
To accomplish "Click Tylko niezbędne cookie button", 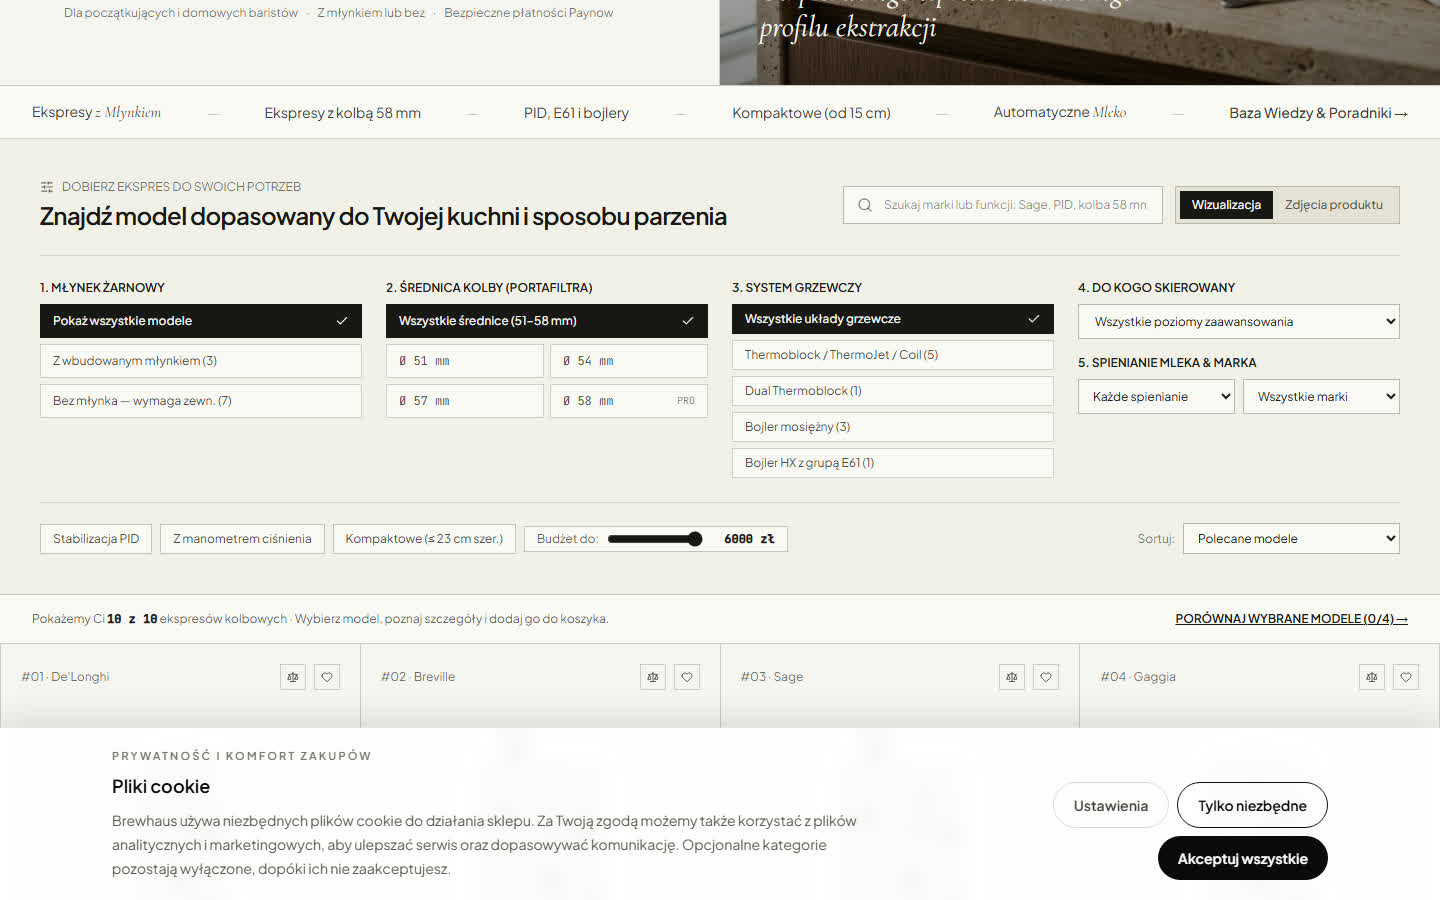I will coord(1252,806).
